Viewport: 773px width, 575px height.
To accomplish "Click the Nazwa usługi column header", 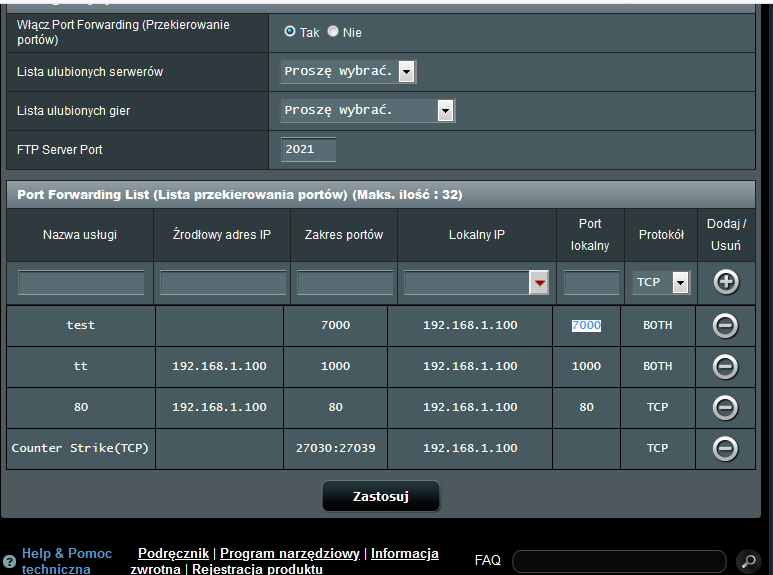I will (80, 235).
